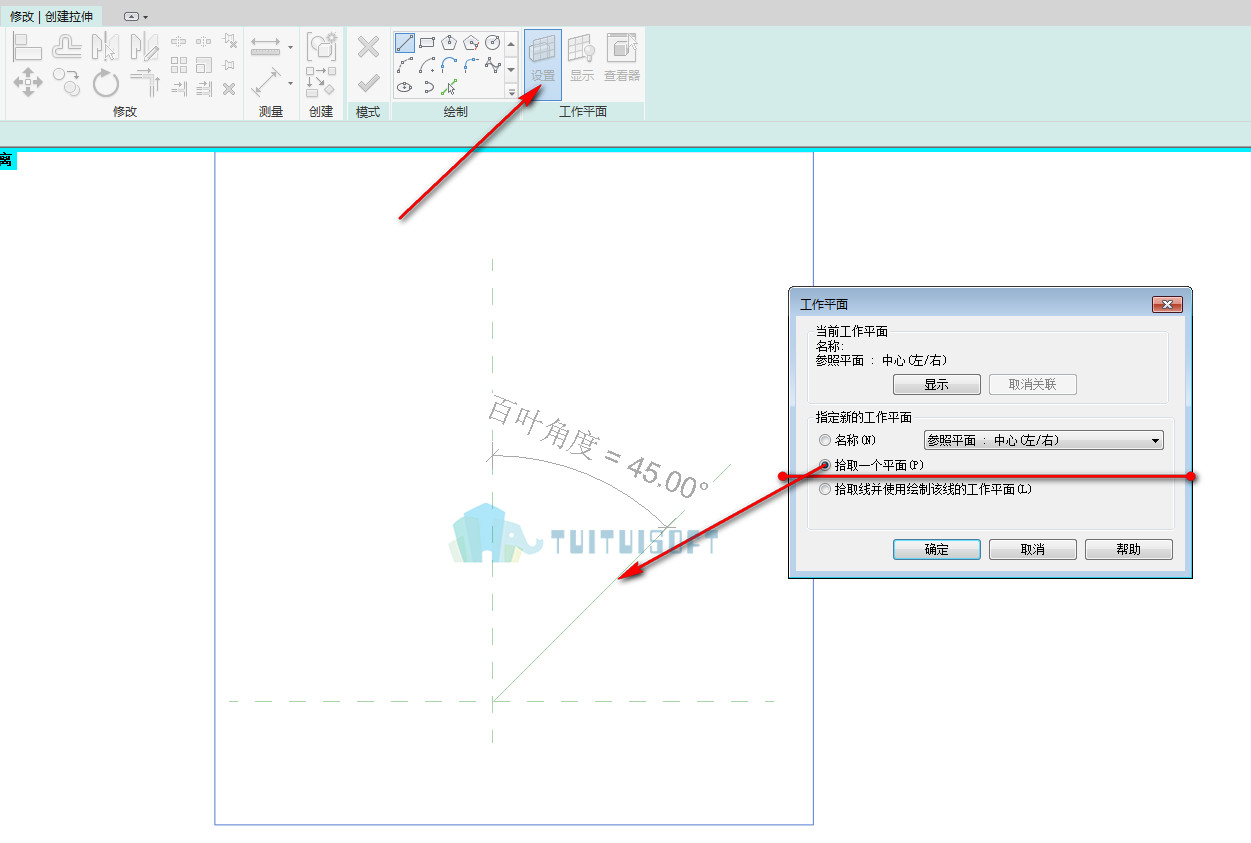Use Mirror - Draw Axis tool
The height and width of the screenshot is (843, 1251).
point(145,47)
